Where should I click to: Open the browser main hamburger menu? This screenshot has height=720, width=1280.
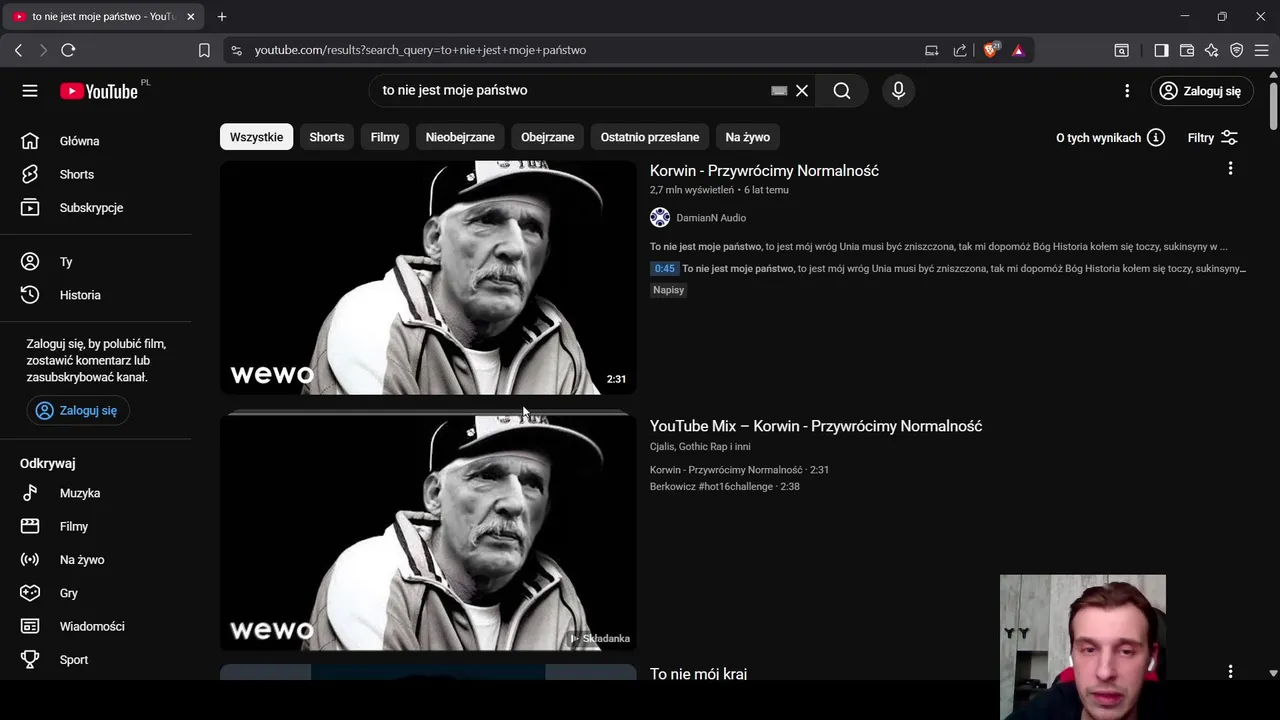tap(1261, 50)
